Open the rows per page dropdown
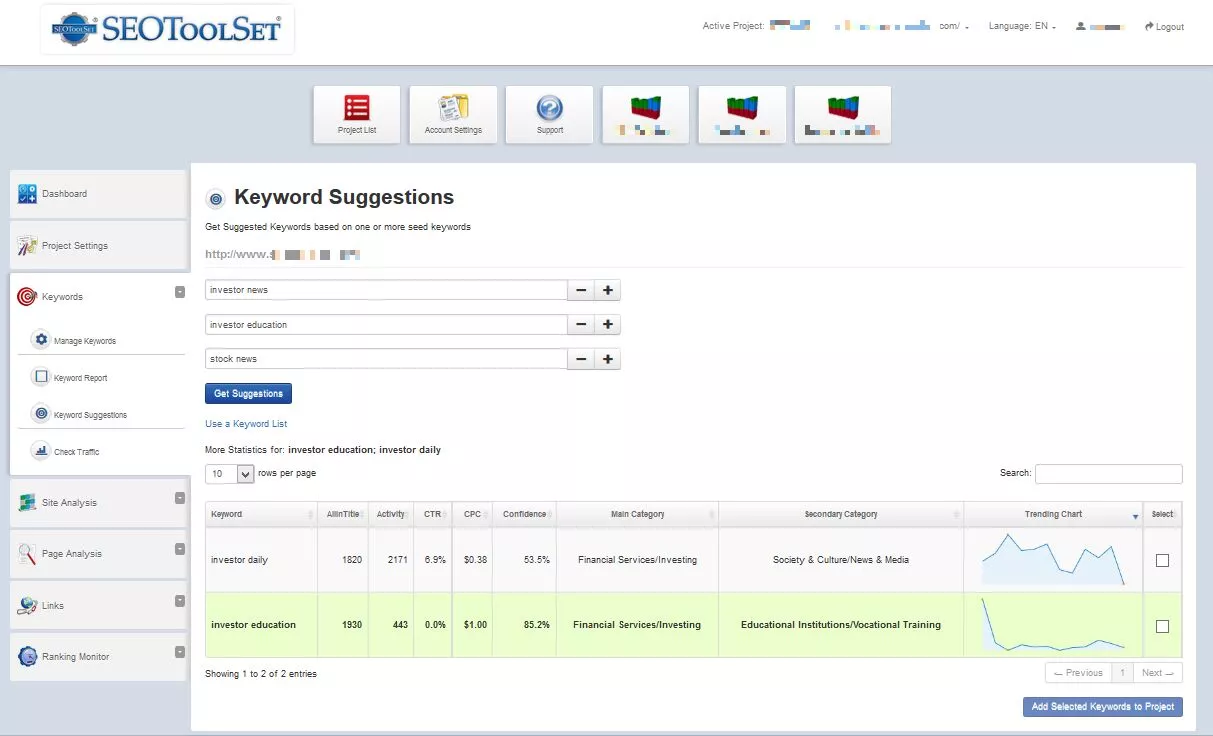1213x736 pixels. click(230, 474)
